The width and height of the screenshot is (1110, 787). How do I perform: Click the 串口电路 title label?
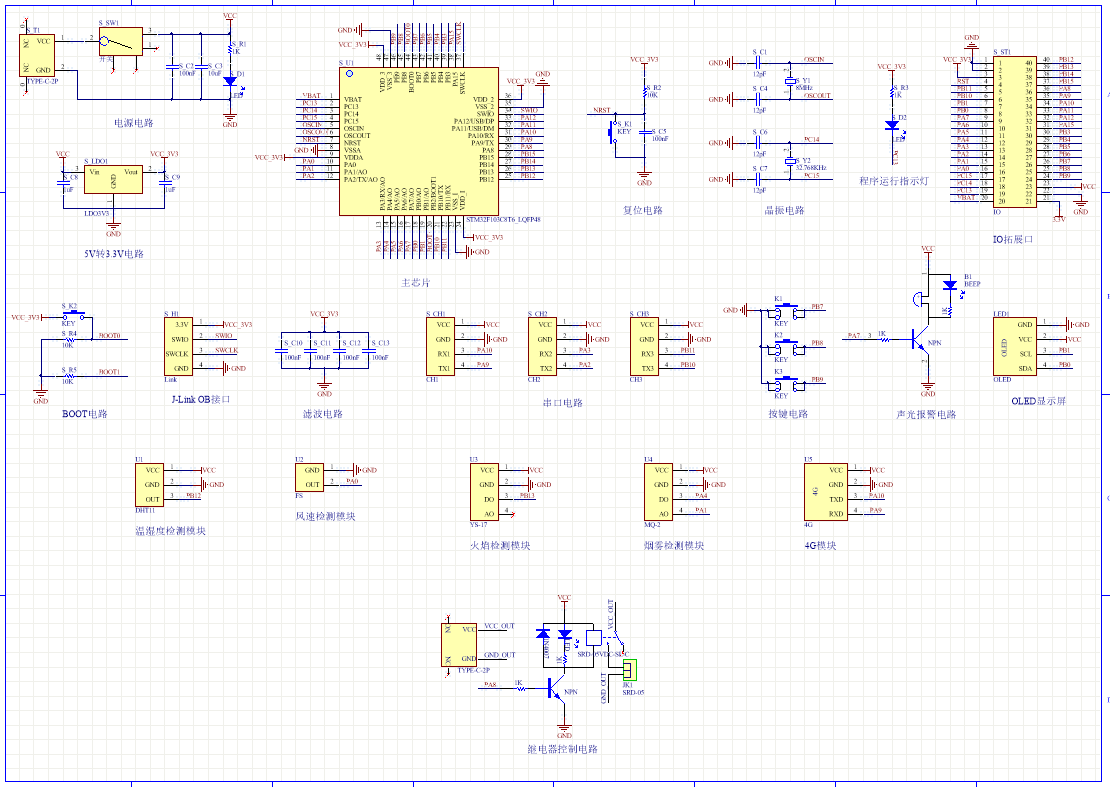point(563,403)
